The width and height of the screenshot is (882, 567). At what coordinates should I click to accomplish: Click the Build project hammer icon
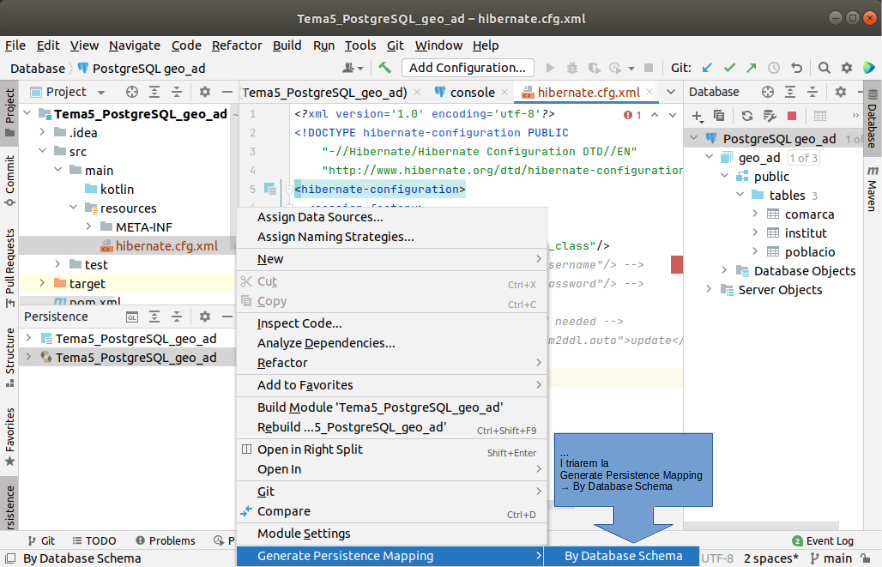385,68
